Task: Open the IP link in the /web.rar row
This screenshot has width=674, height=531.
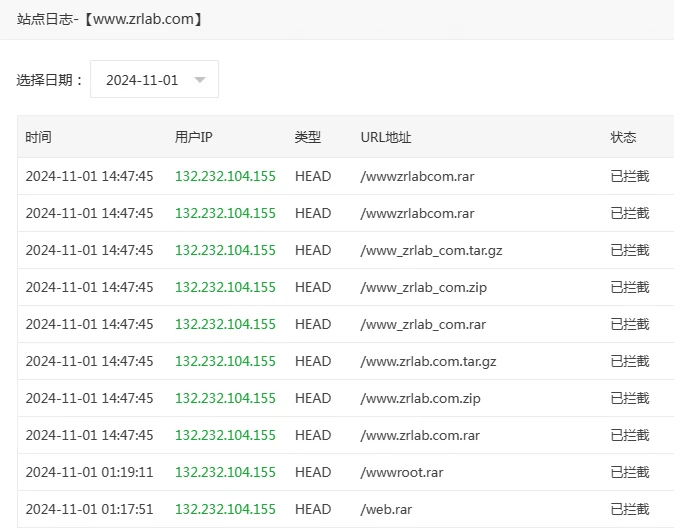Action: click(x=225, y=509)
